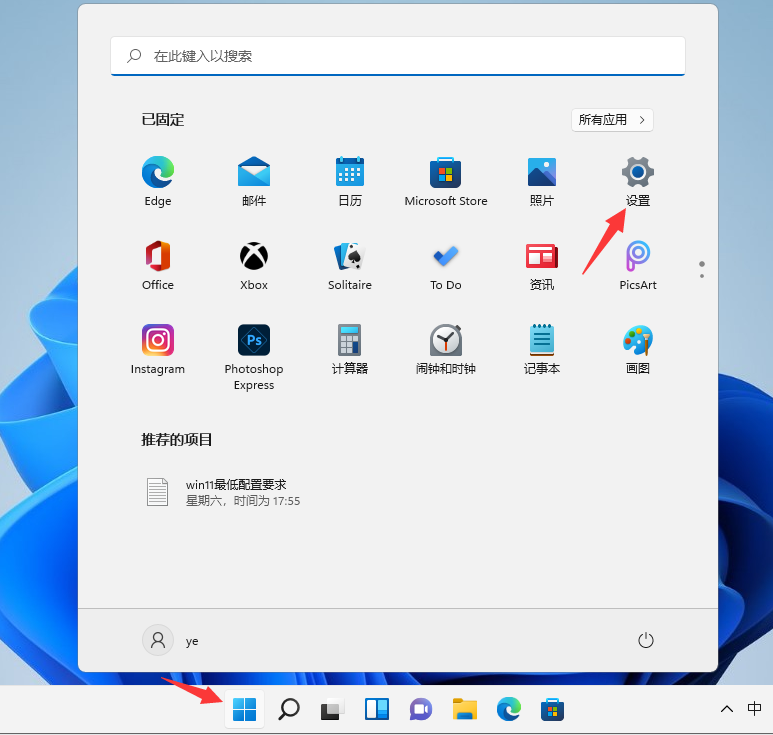
Task: Open File Explorer from the taskbar
Action: (x=464, y=710)
